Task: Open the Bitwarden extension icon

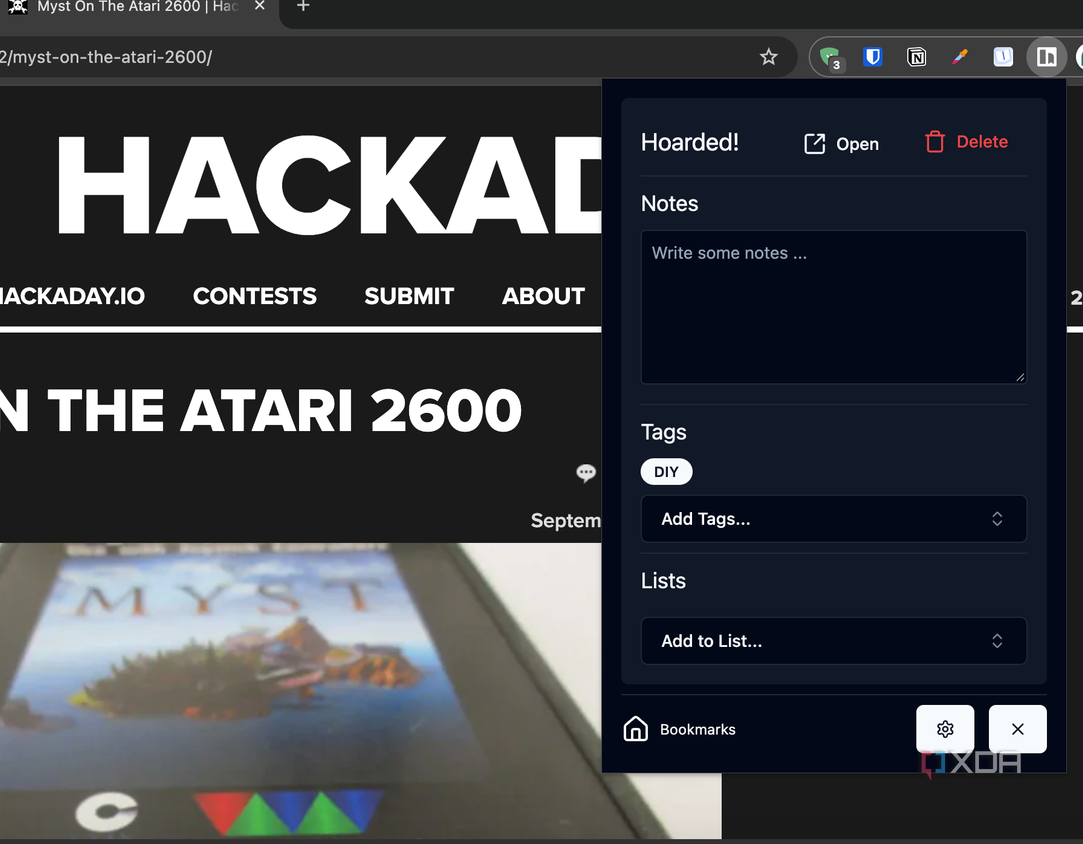Action: [x=873, y=57]
